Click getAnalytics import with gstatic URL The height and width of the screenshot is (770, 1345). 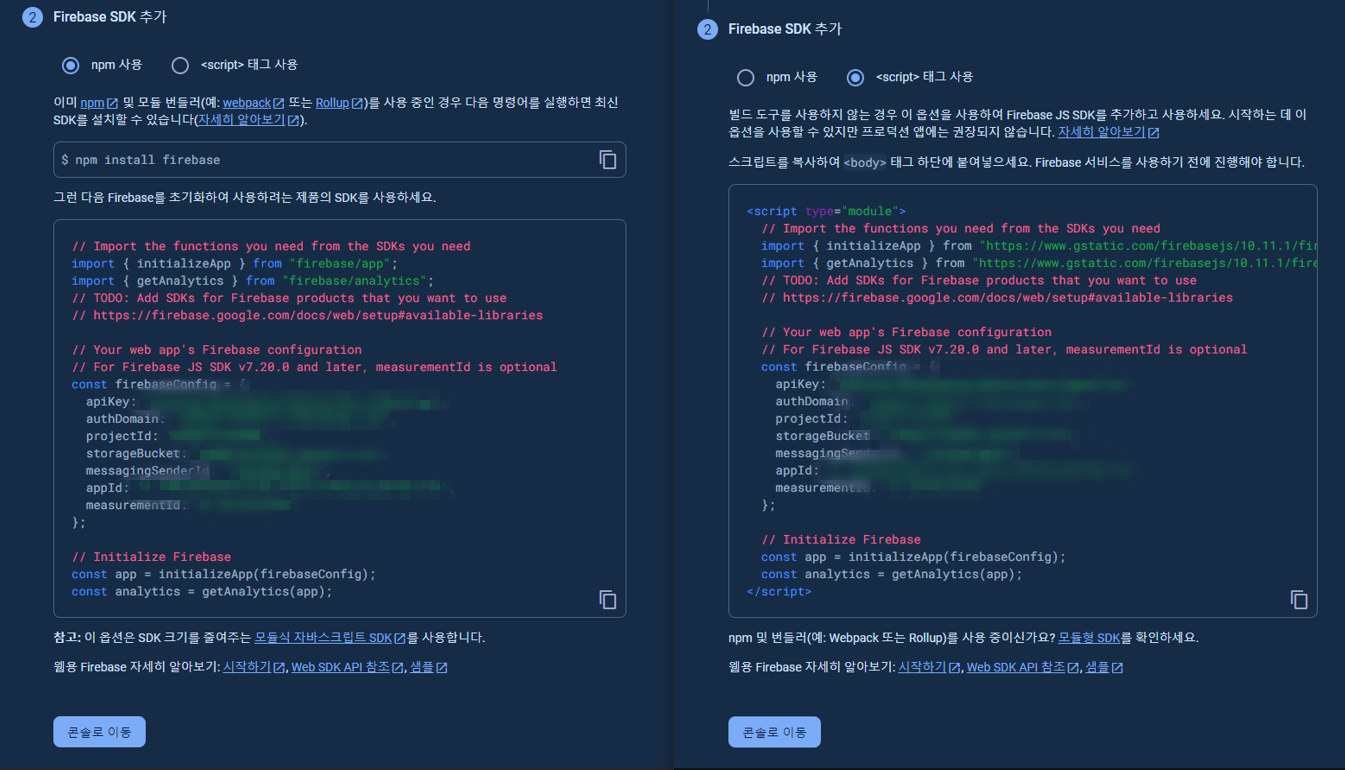(1038, 263)
